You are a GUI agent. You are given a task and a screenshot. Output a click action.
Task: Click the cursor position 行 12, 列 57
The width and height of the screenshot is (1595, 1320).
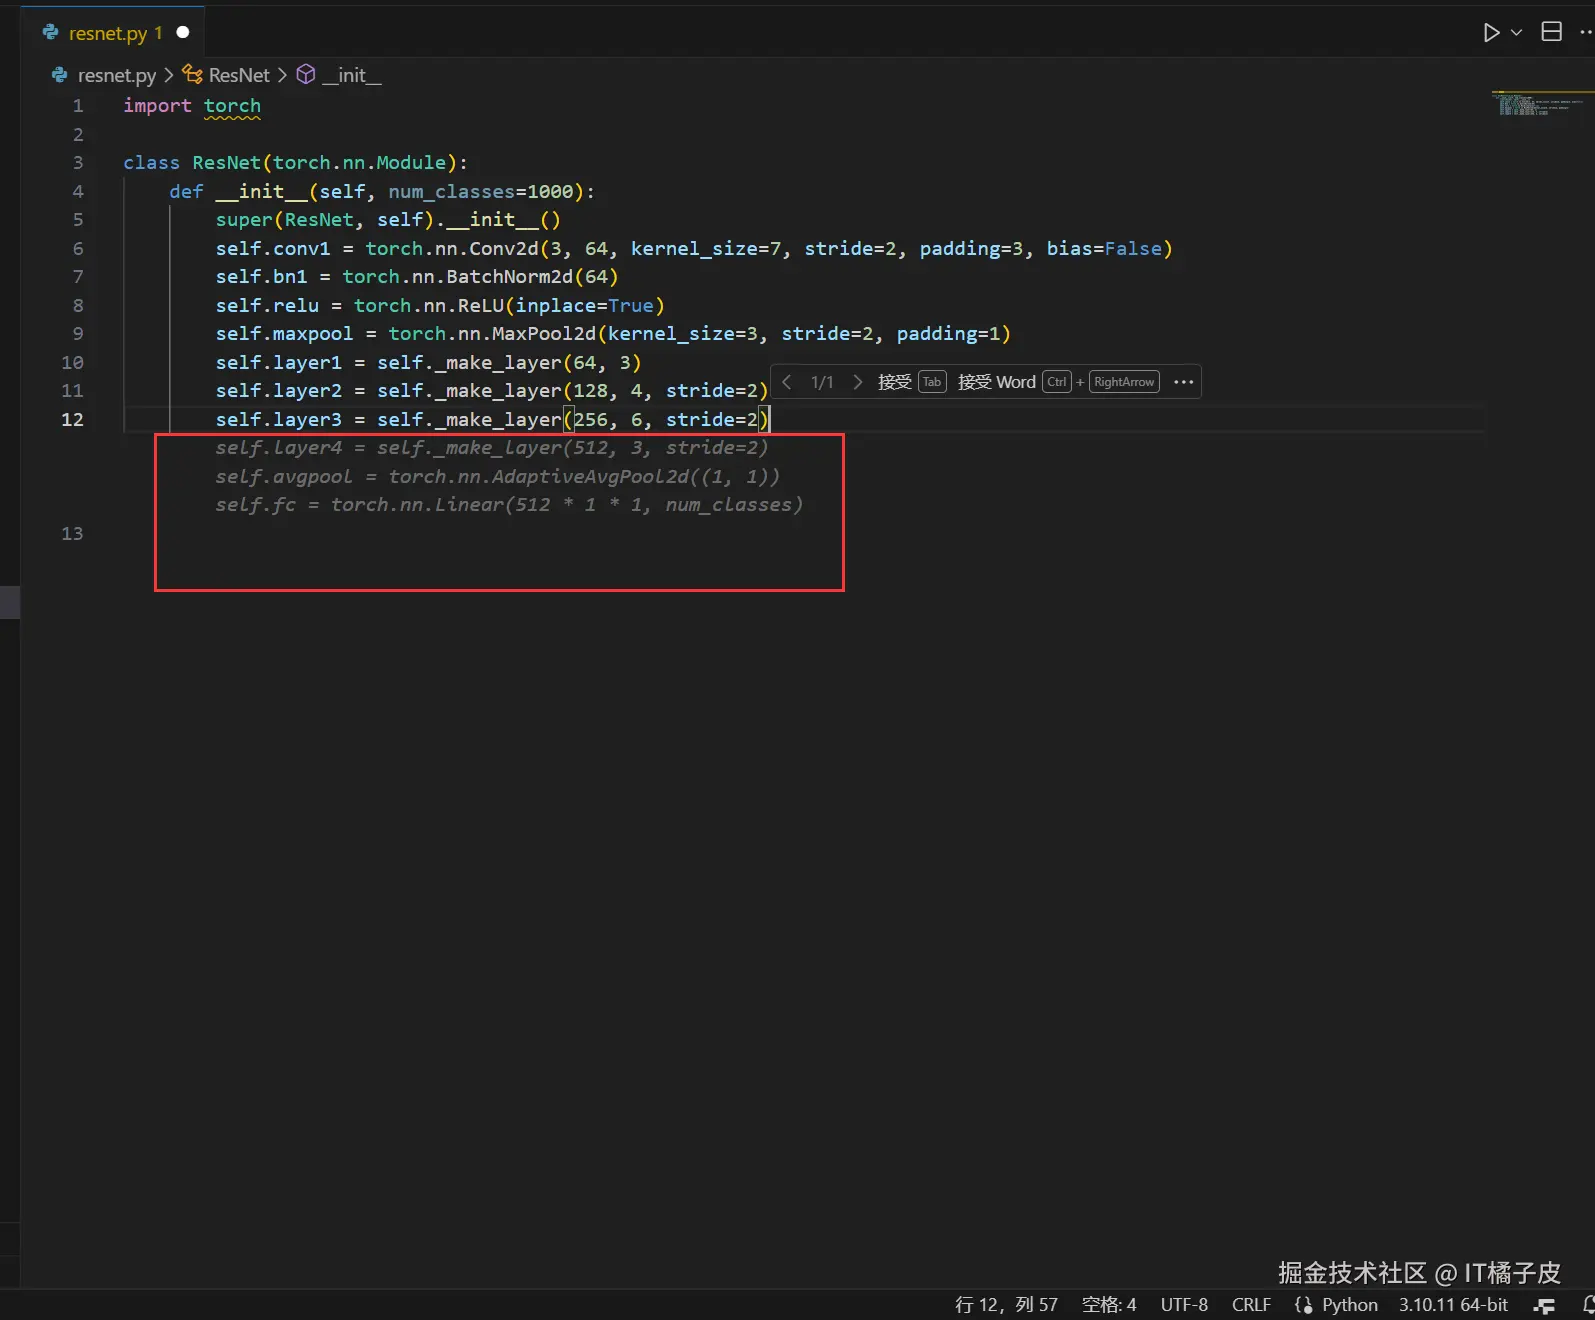(x=1006, y=1305)
